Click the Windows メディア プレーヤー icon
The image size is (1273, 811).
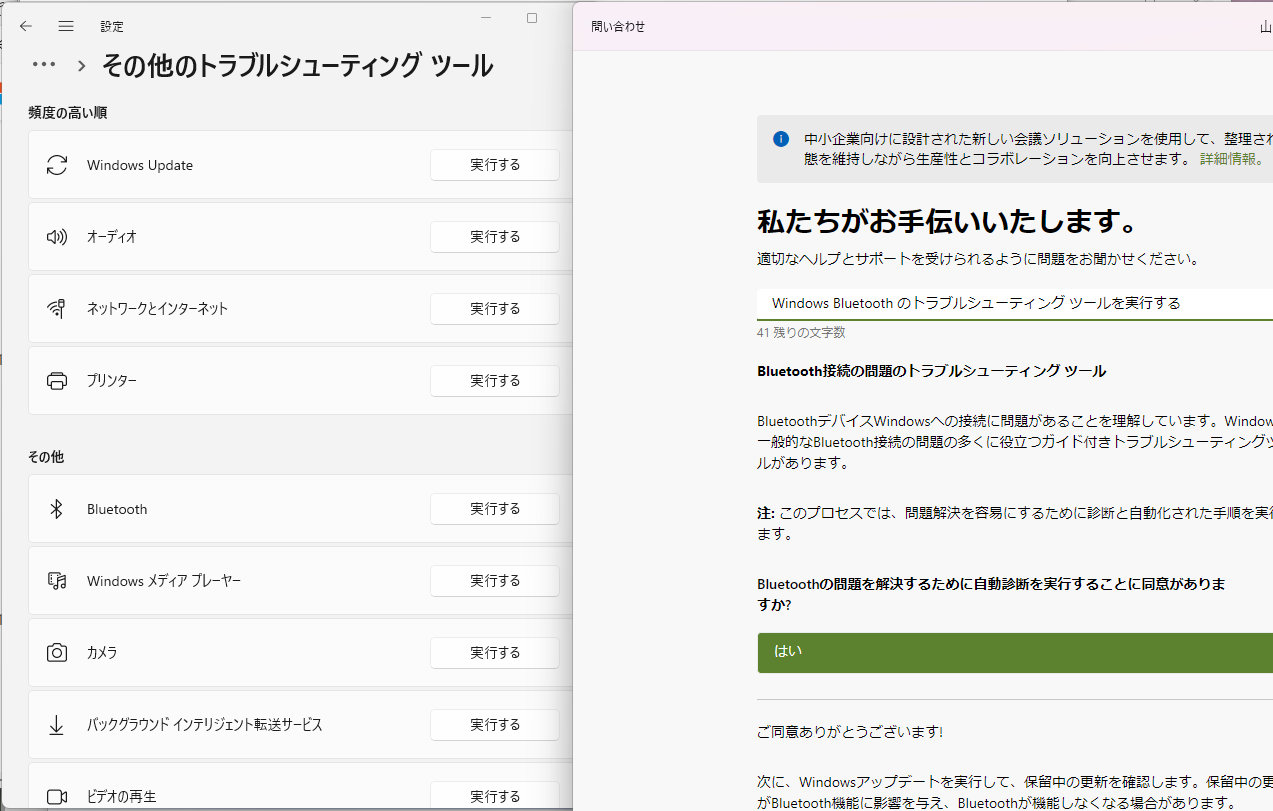coord(56,581)
